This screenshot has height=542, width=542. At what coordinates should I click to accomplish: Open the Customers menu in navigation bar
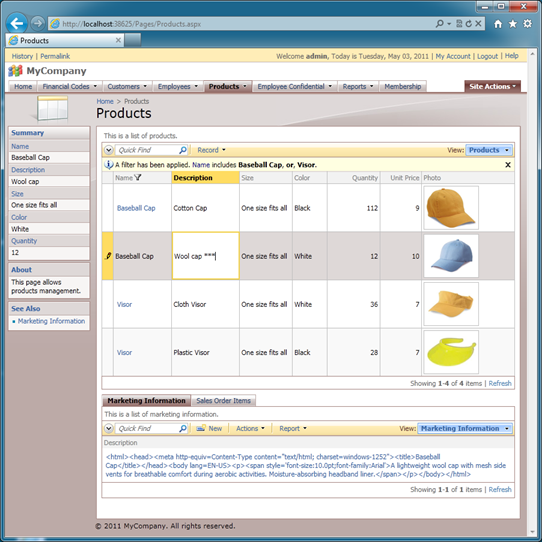pos(127,86)
